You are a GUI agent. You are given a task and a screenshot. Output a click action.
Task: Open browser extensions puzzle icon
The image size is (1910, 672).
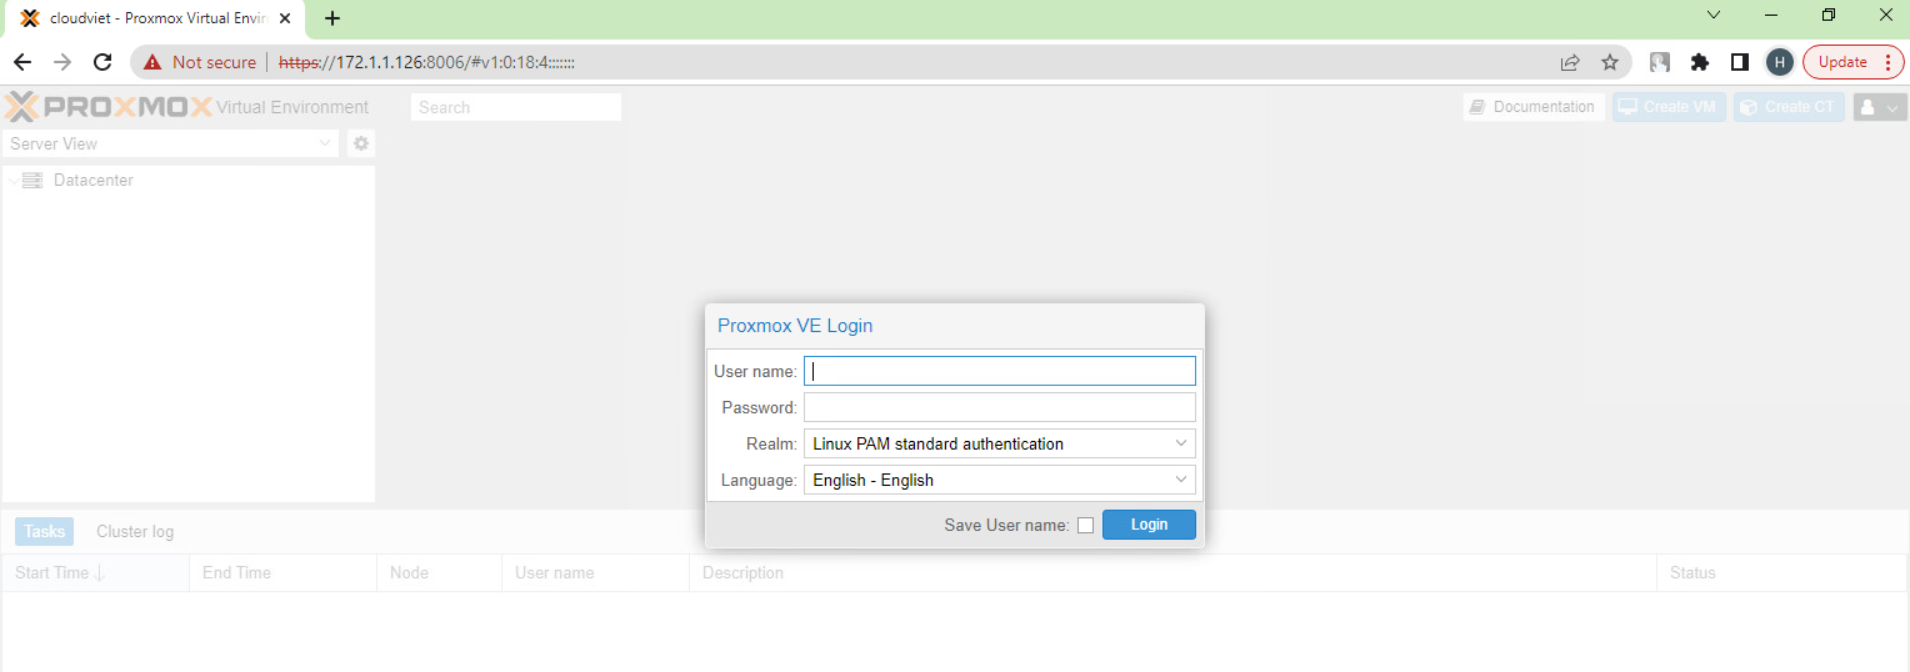click(1699, 62)
